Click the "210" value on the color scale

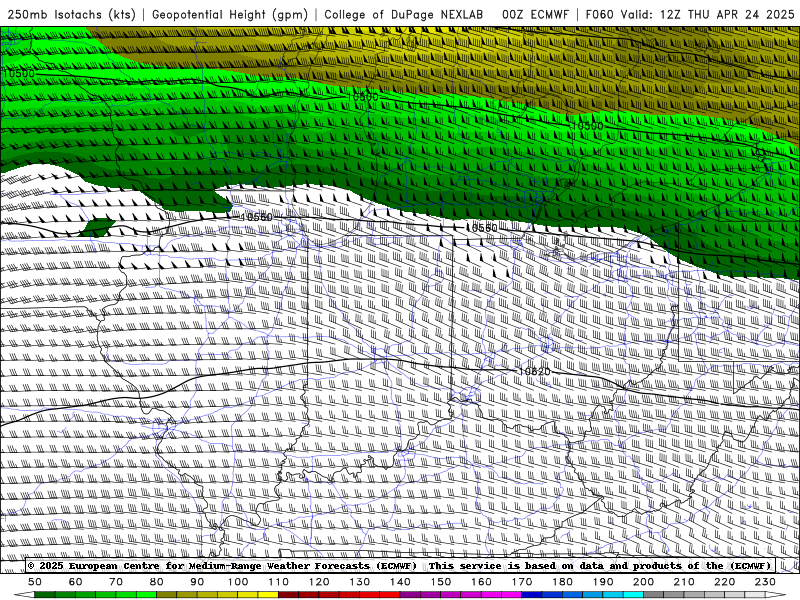coord(685,582)
